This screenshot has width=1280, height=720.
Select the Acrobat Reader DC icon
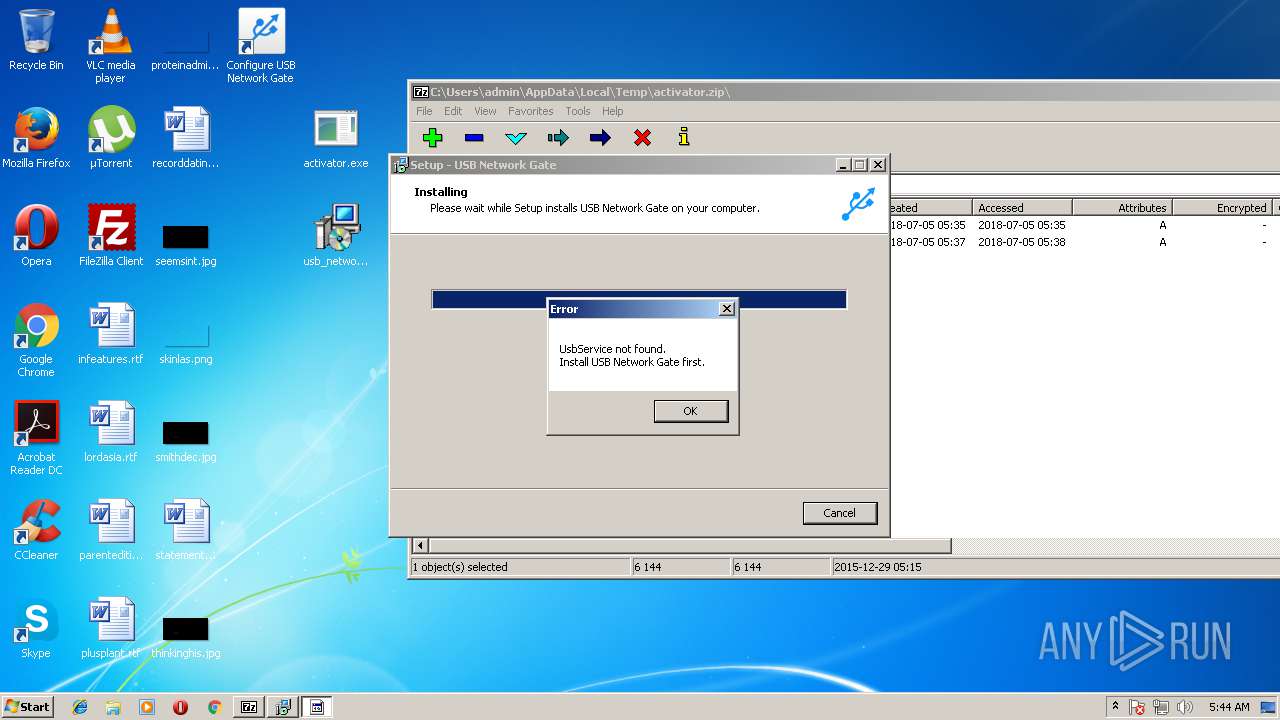pyautogui.click(x=36, y=438)
